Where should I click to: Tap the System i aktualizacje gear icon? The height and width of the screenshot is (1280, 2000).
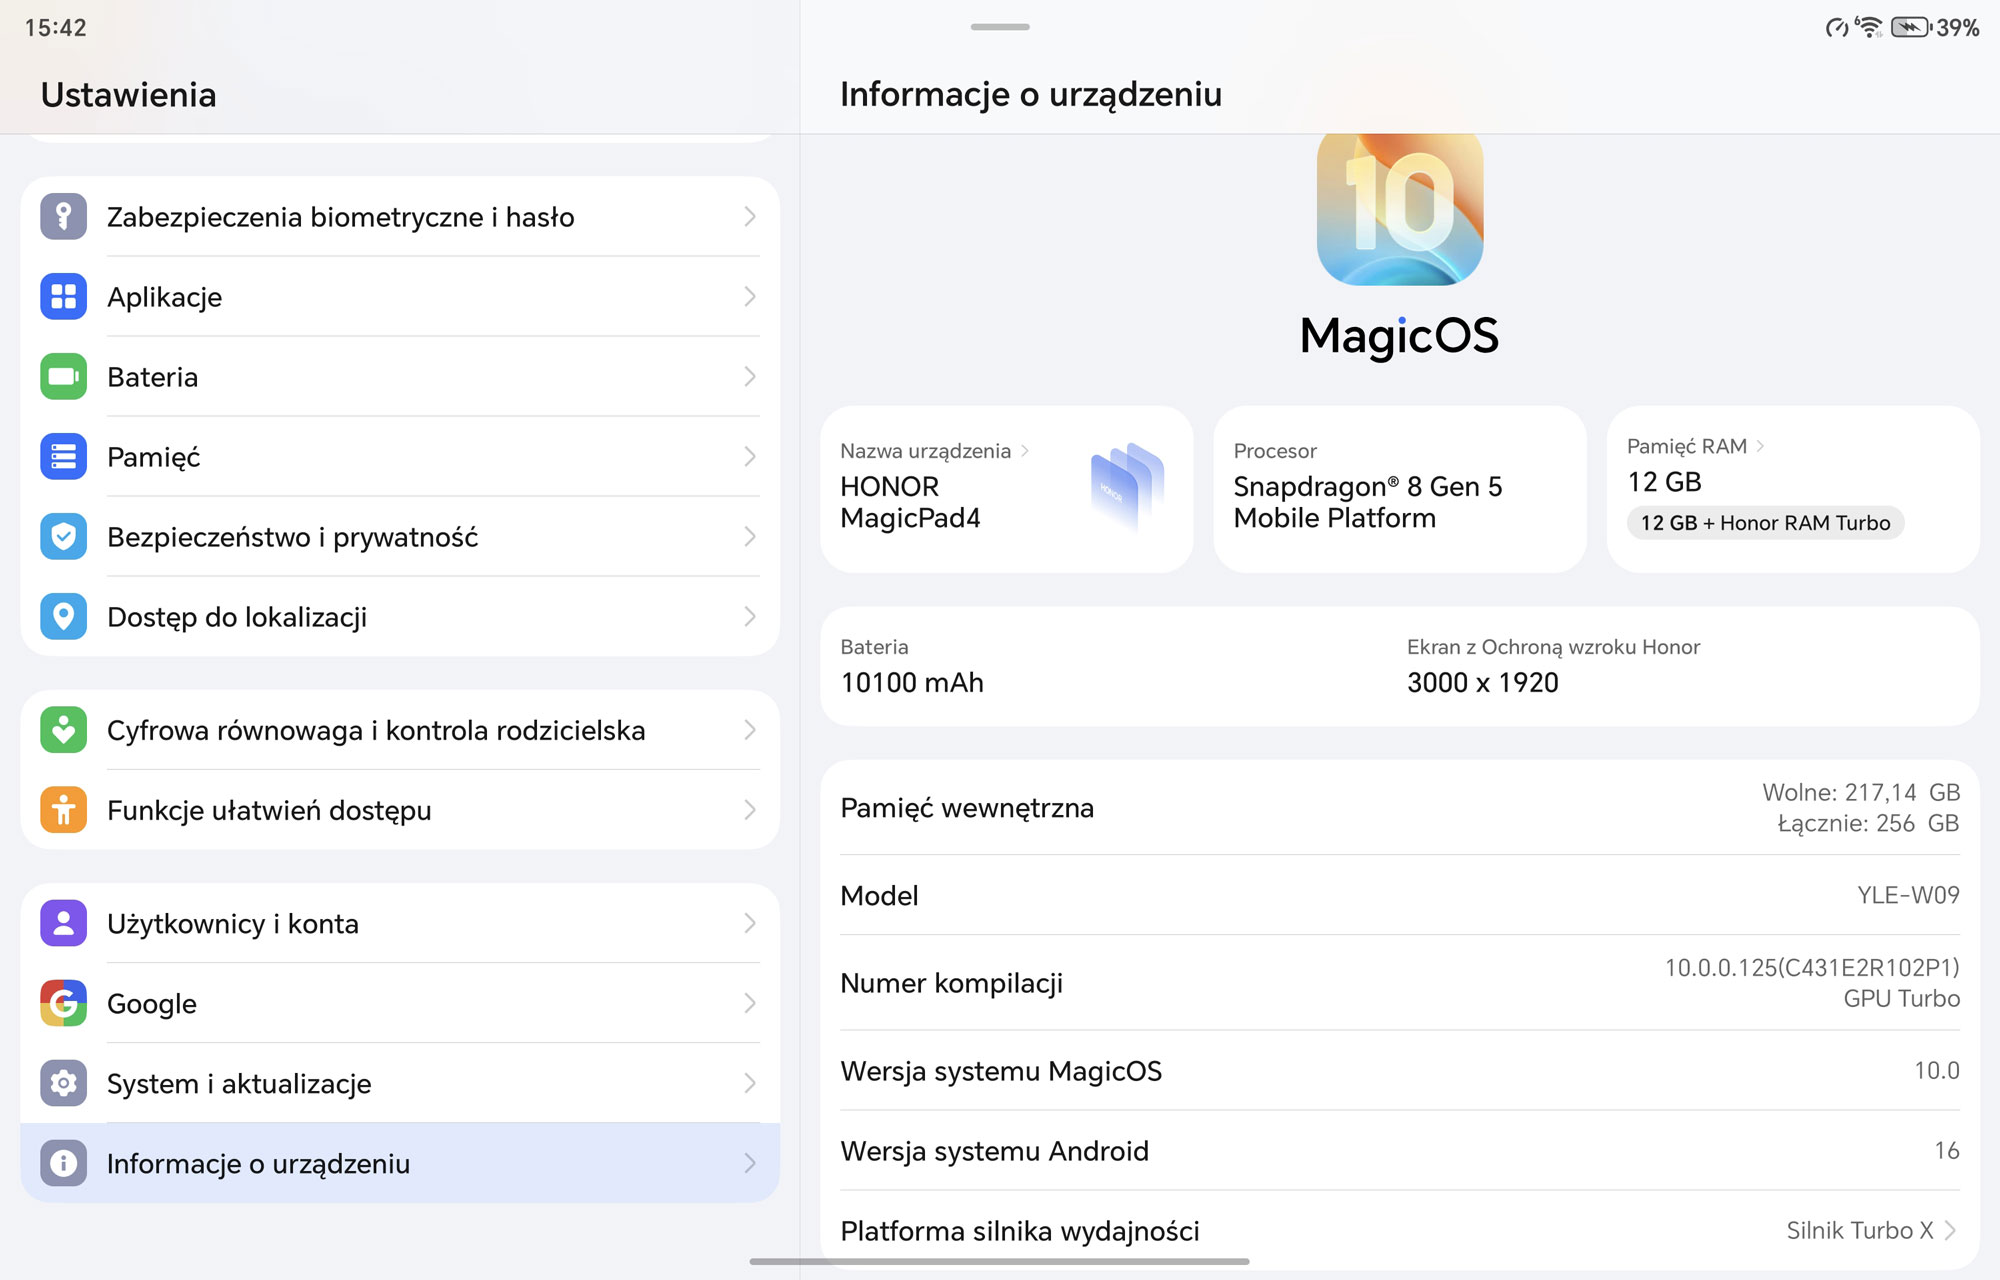pyautogui.click(x=63, y=1083)
